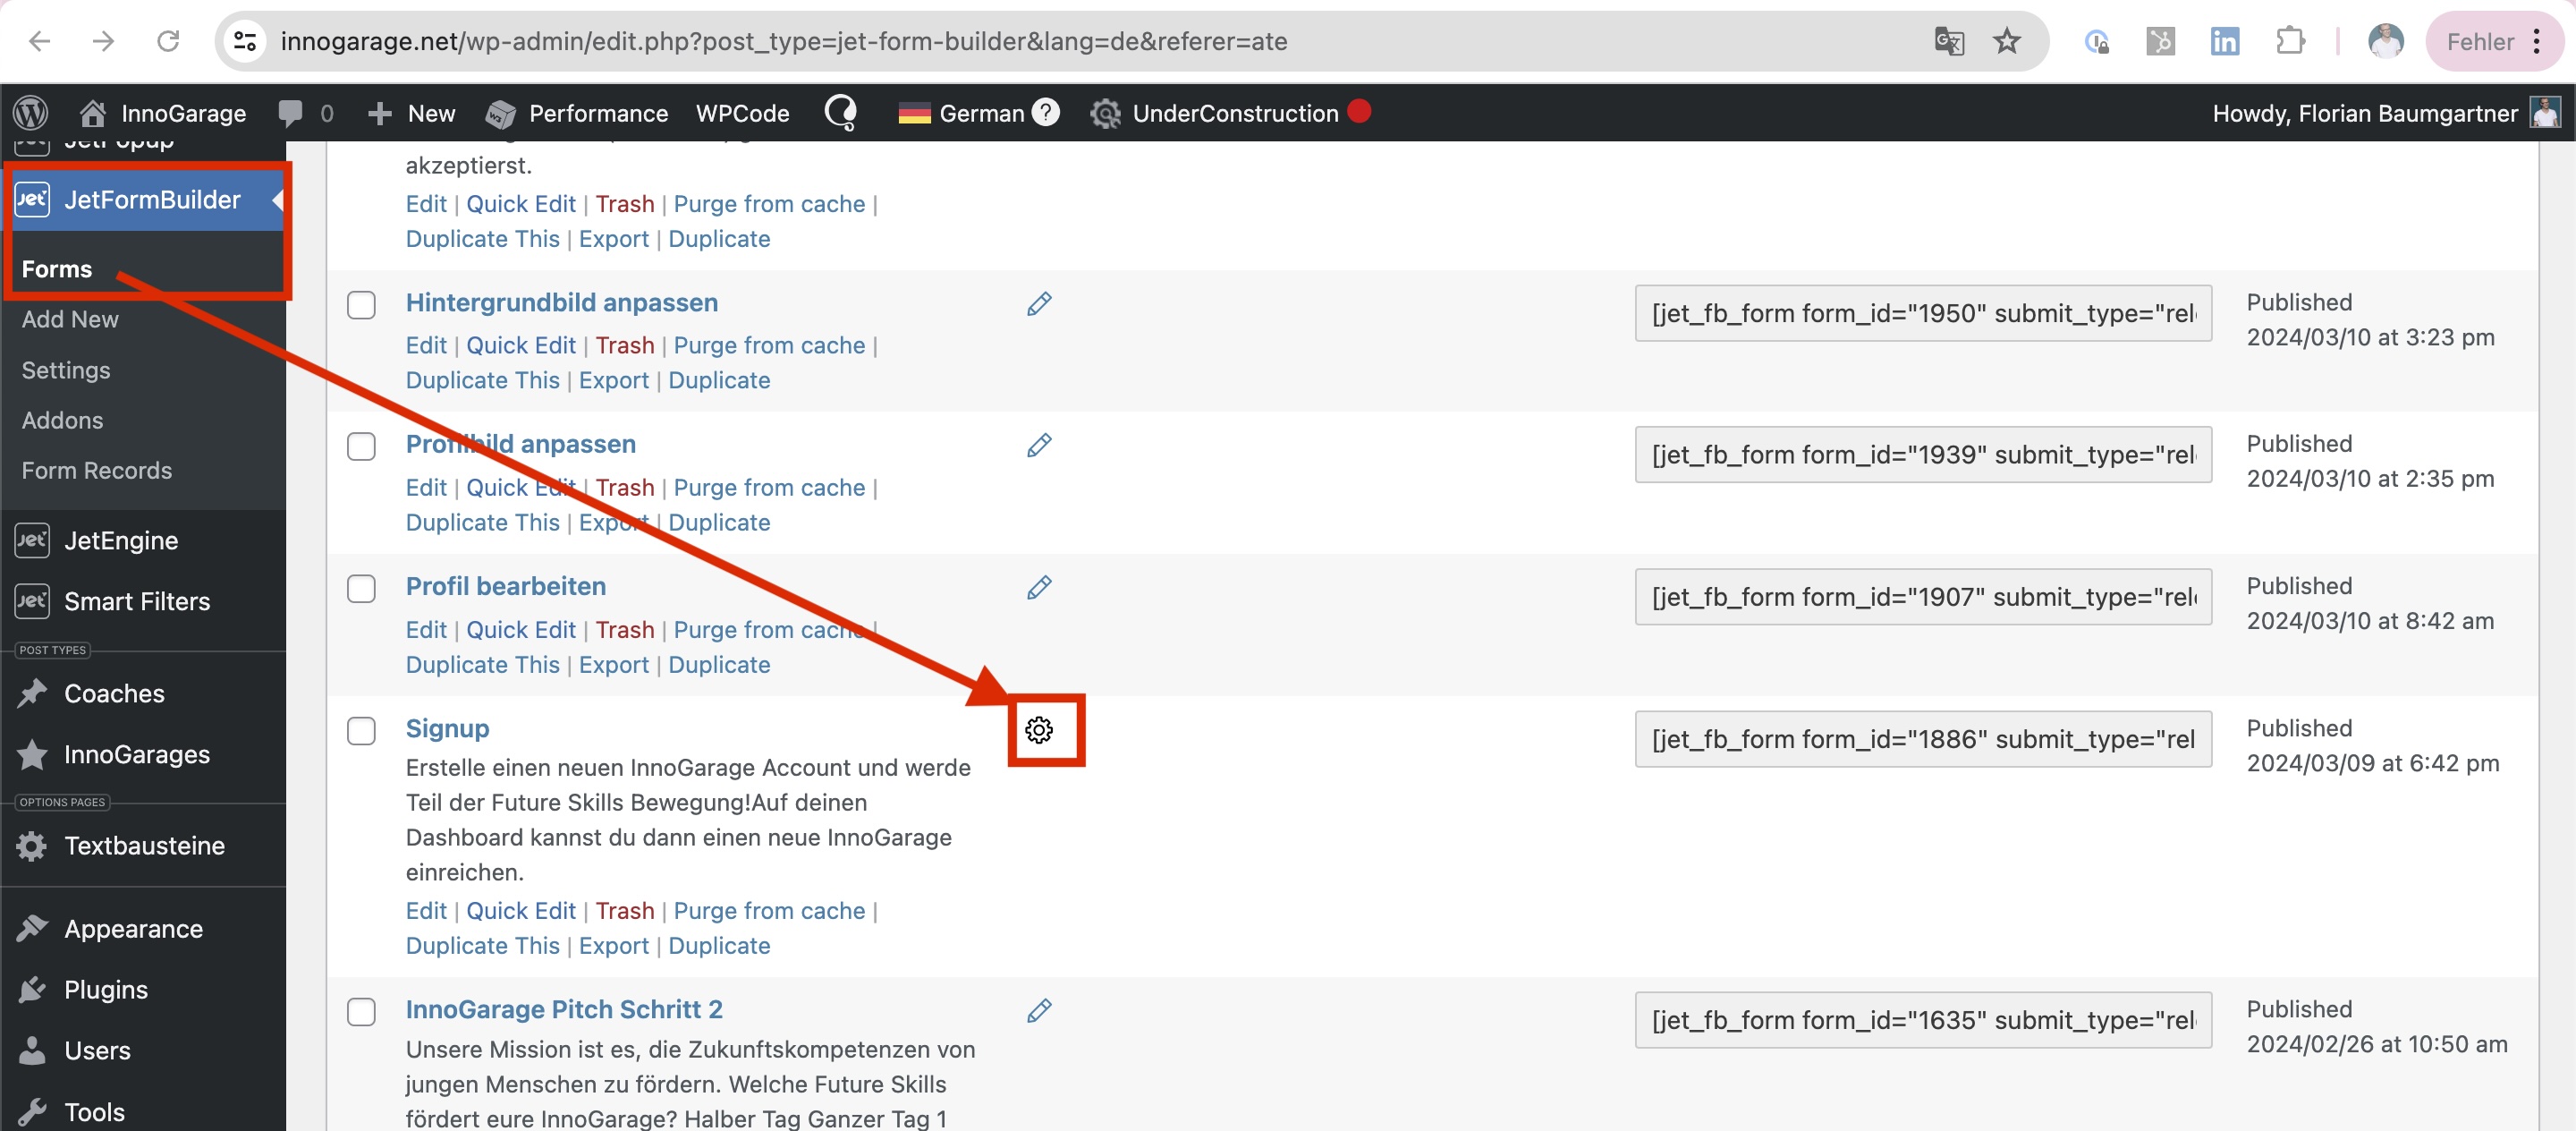Screen dimensions: 2576x1131
Task: Click the WordPress logo in admin bar
Action: (31, 113)
